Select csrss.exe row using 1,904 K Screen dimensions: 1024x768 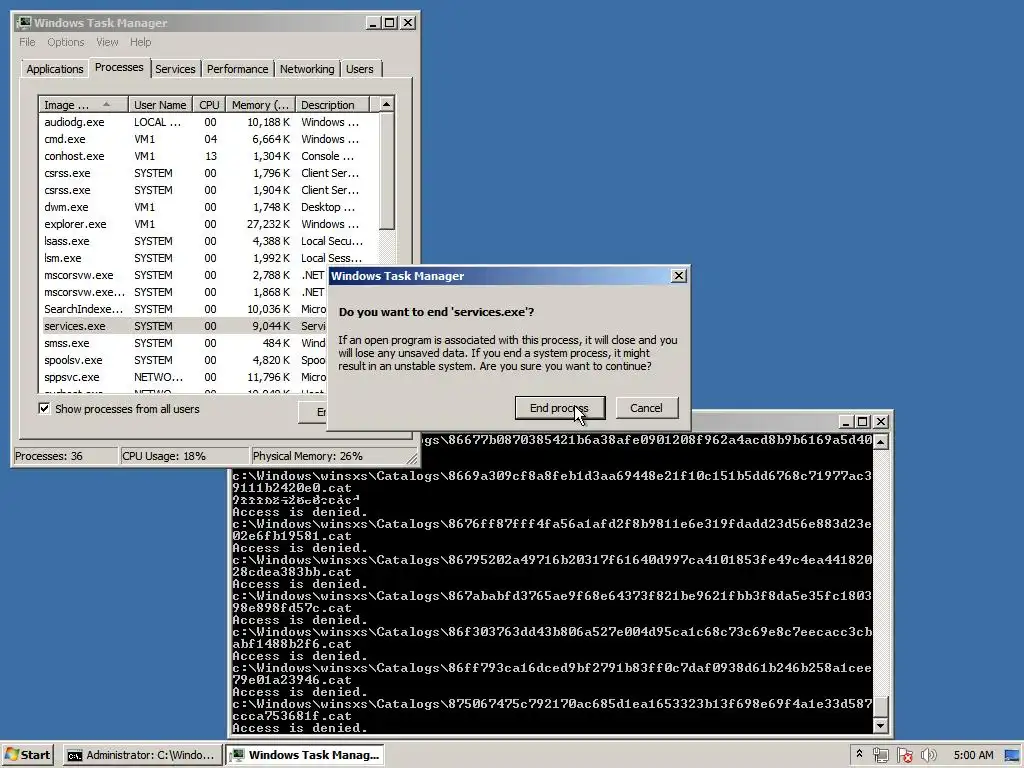[x=208, y=190]
